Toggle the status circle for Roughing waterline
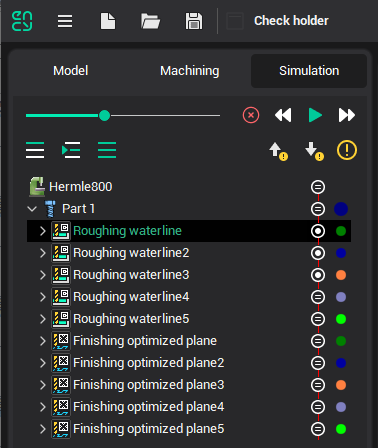The image size is (378, 448). pyautogui.click(x=318, y=231)
